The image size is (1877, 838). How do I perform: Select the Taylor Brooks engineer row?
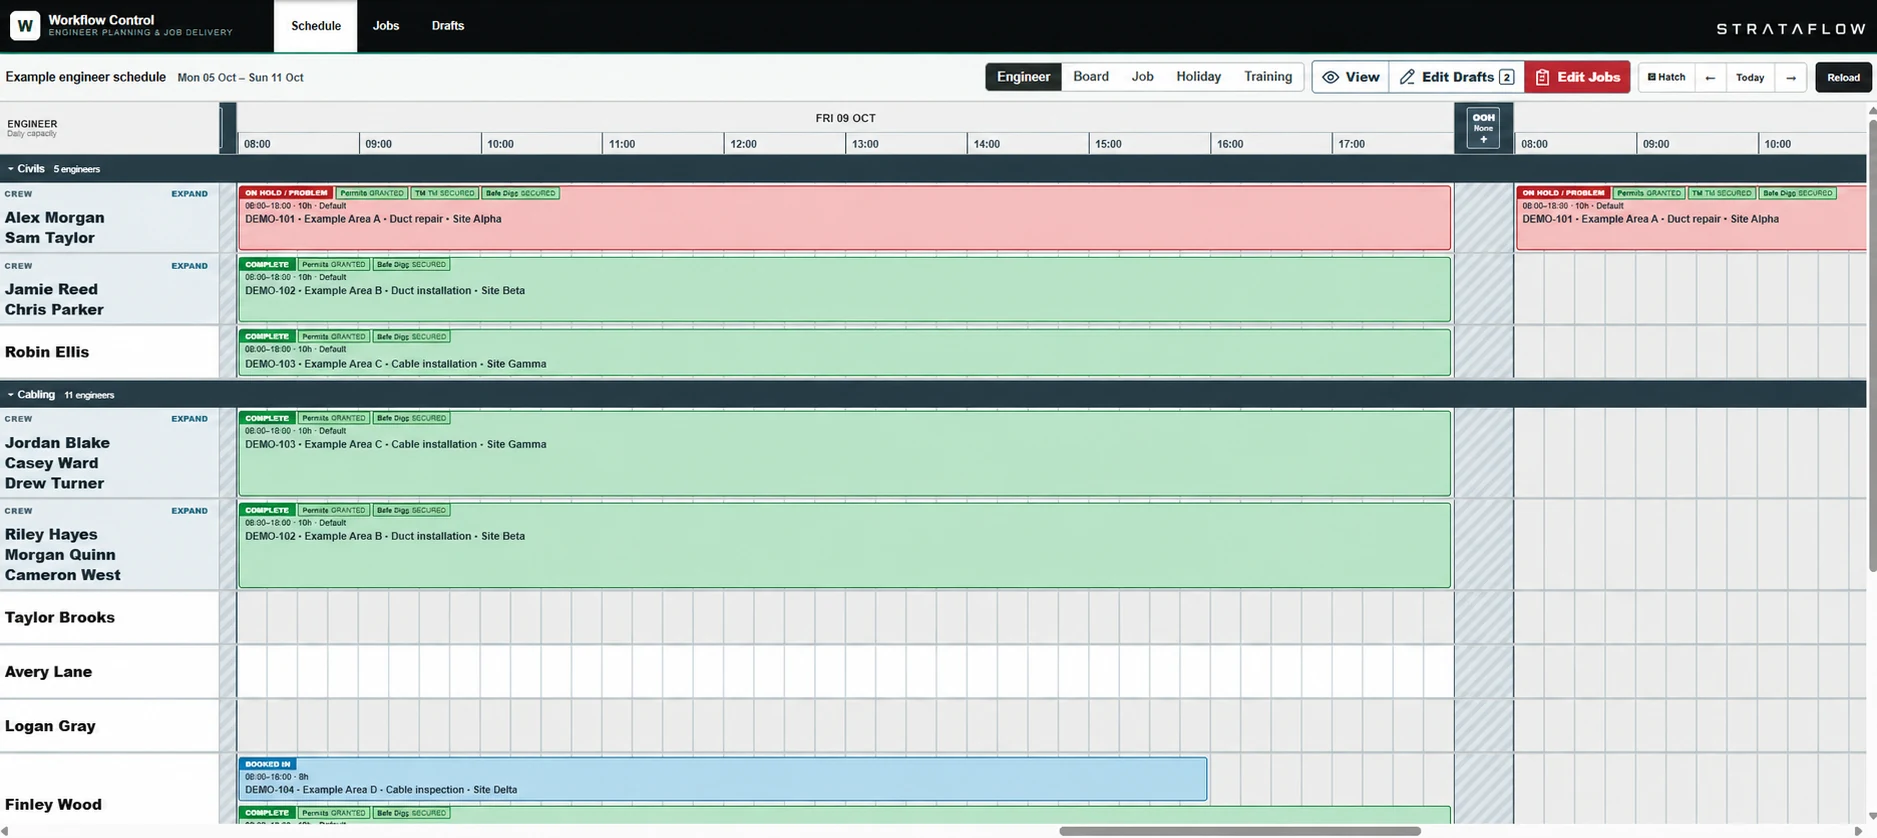tap(933, 618)
